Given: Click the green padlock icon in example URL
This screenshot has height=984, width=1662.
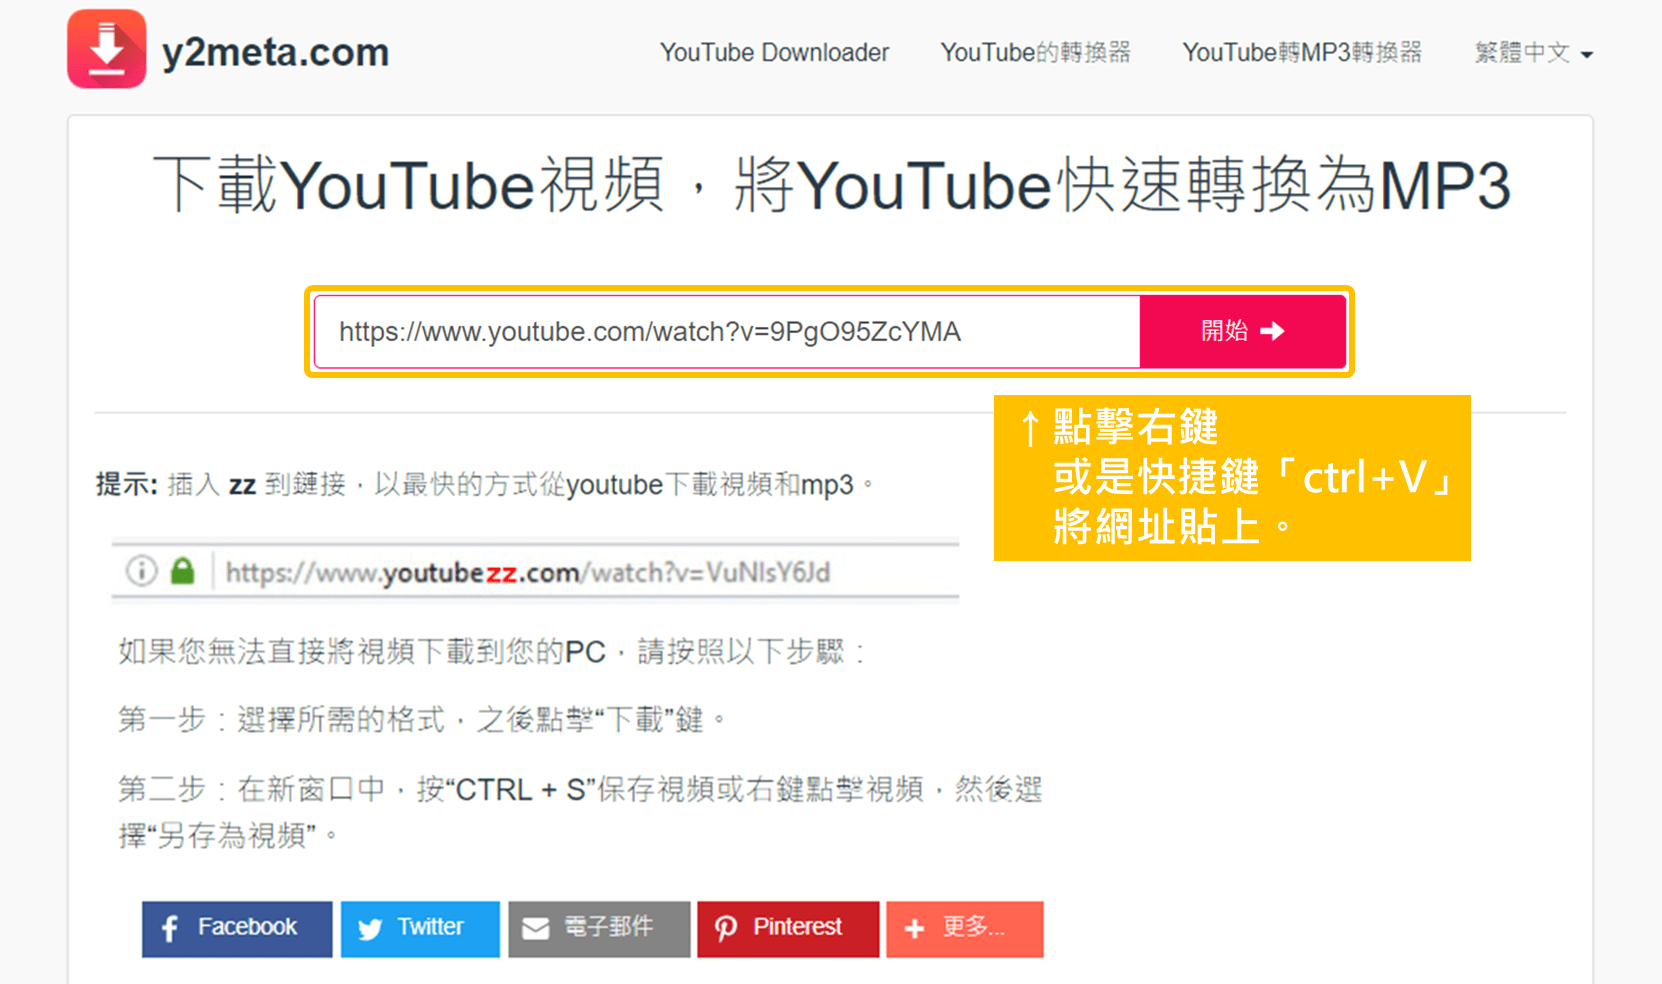Looking at the screenshot, I should [182, 571].
